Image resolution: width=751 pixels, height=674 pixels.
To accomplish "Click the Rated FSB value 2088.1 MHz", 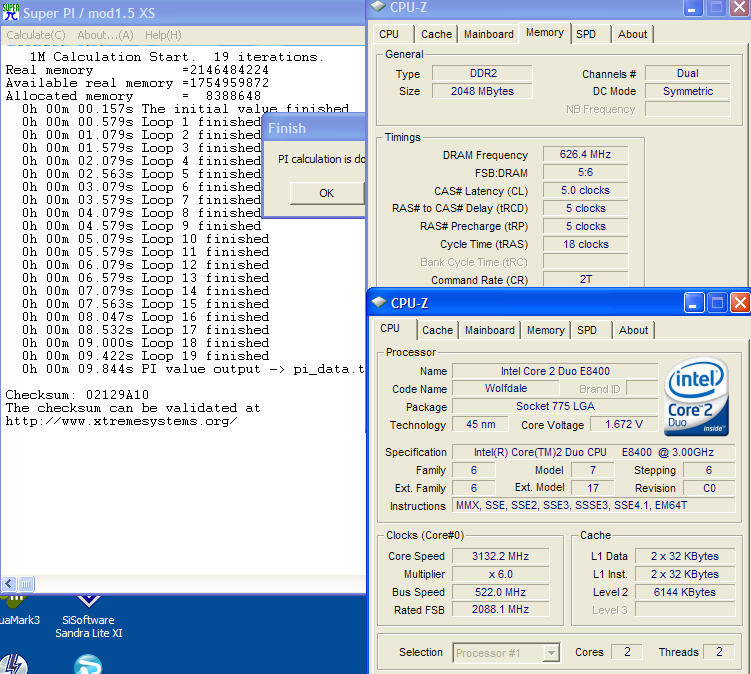I will coord(501,609).
